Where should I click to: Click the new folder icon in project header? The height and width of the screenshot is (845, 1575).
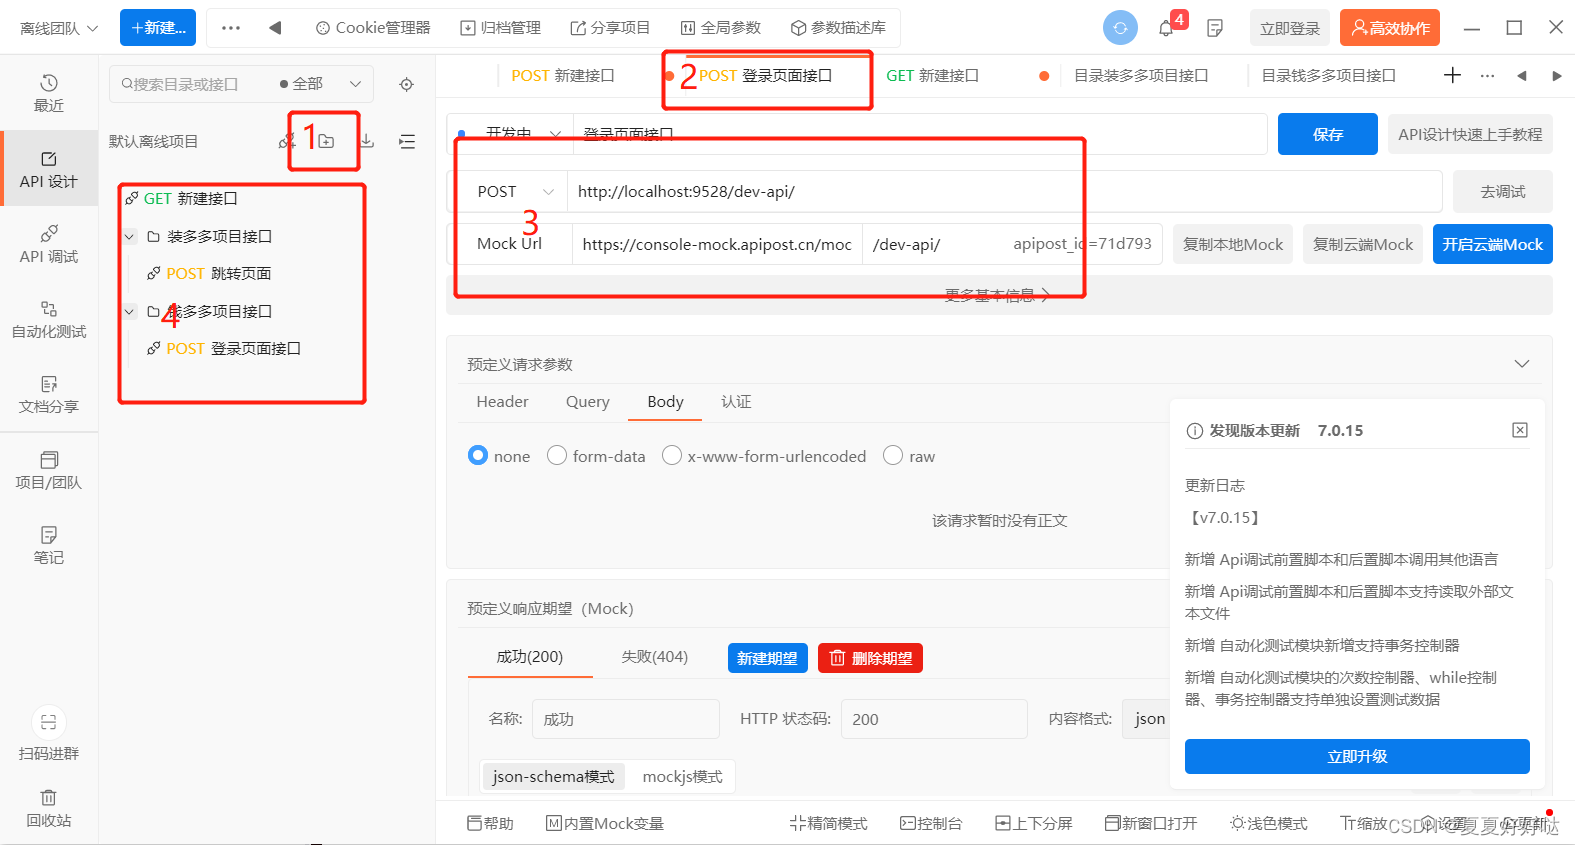pos(326,141)
